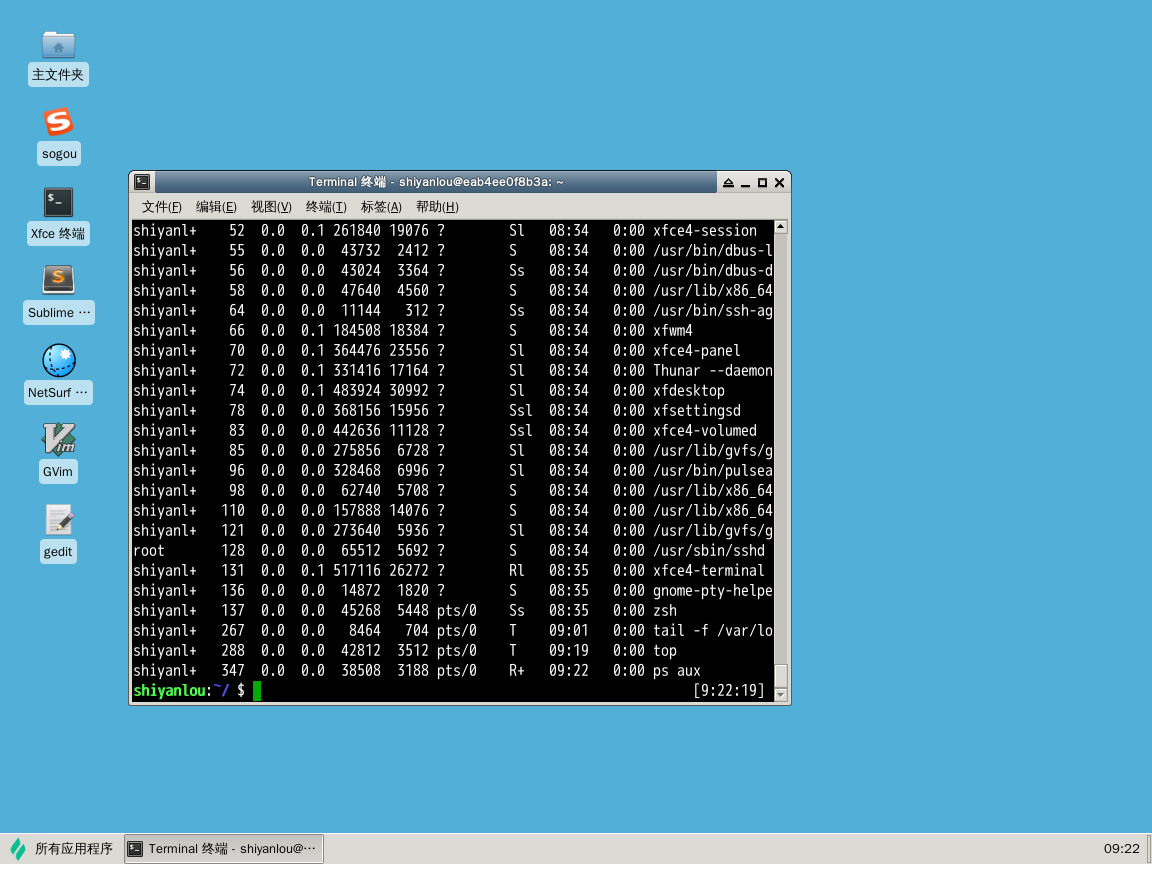
Task: Select the Terminal entry in the taskbar
Action: 222,848
